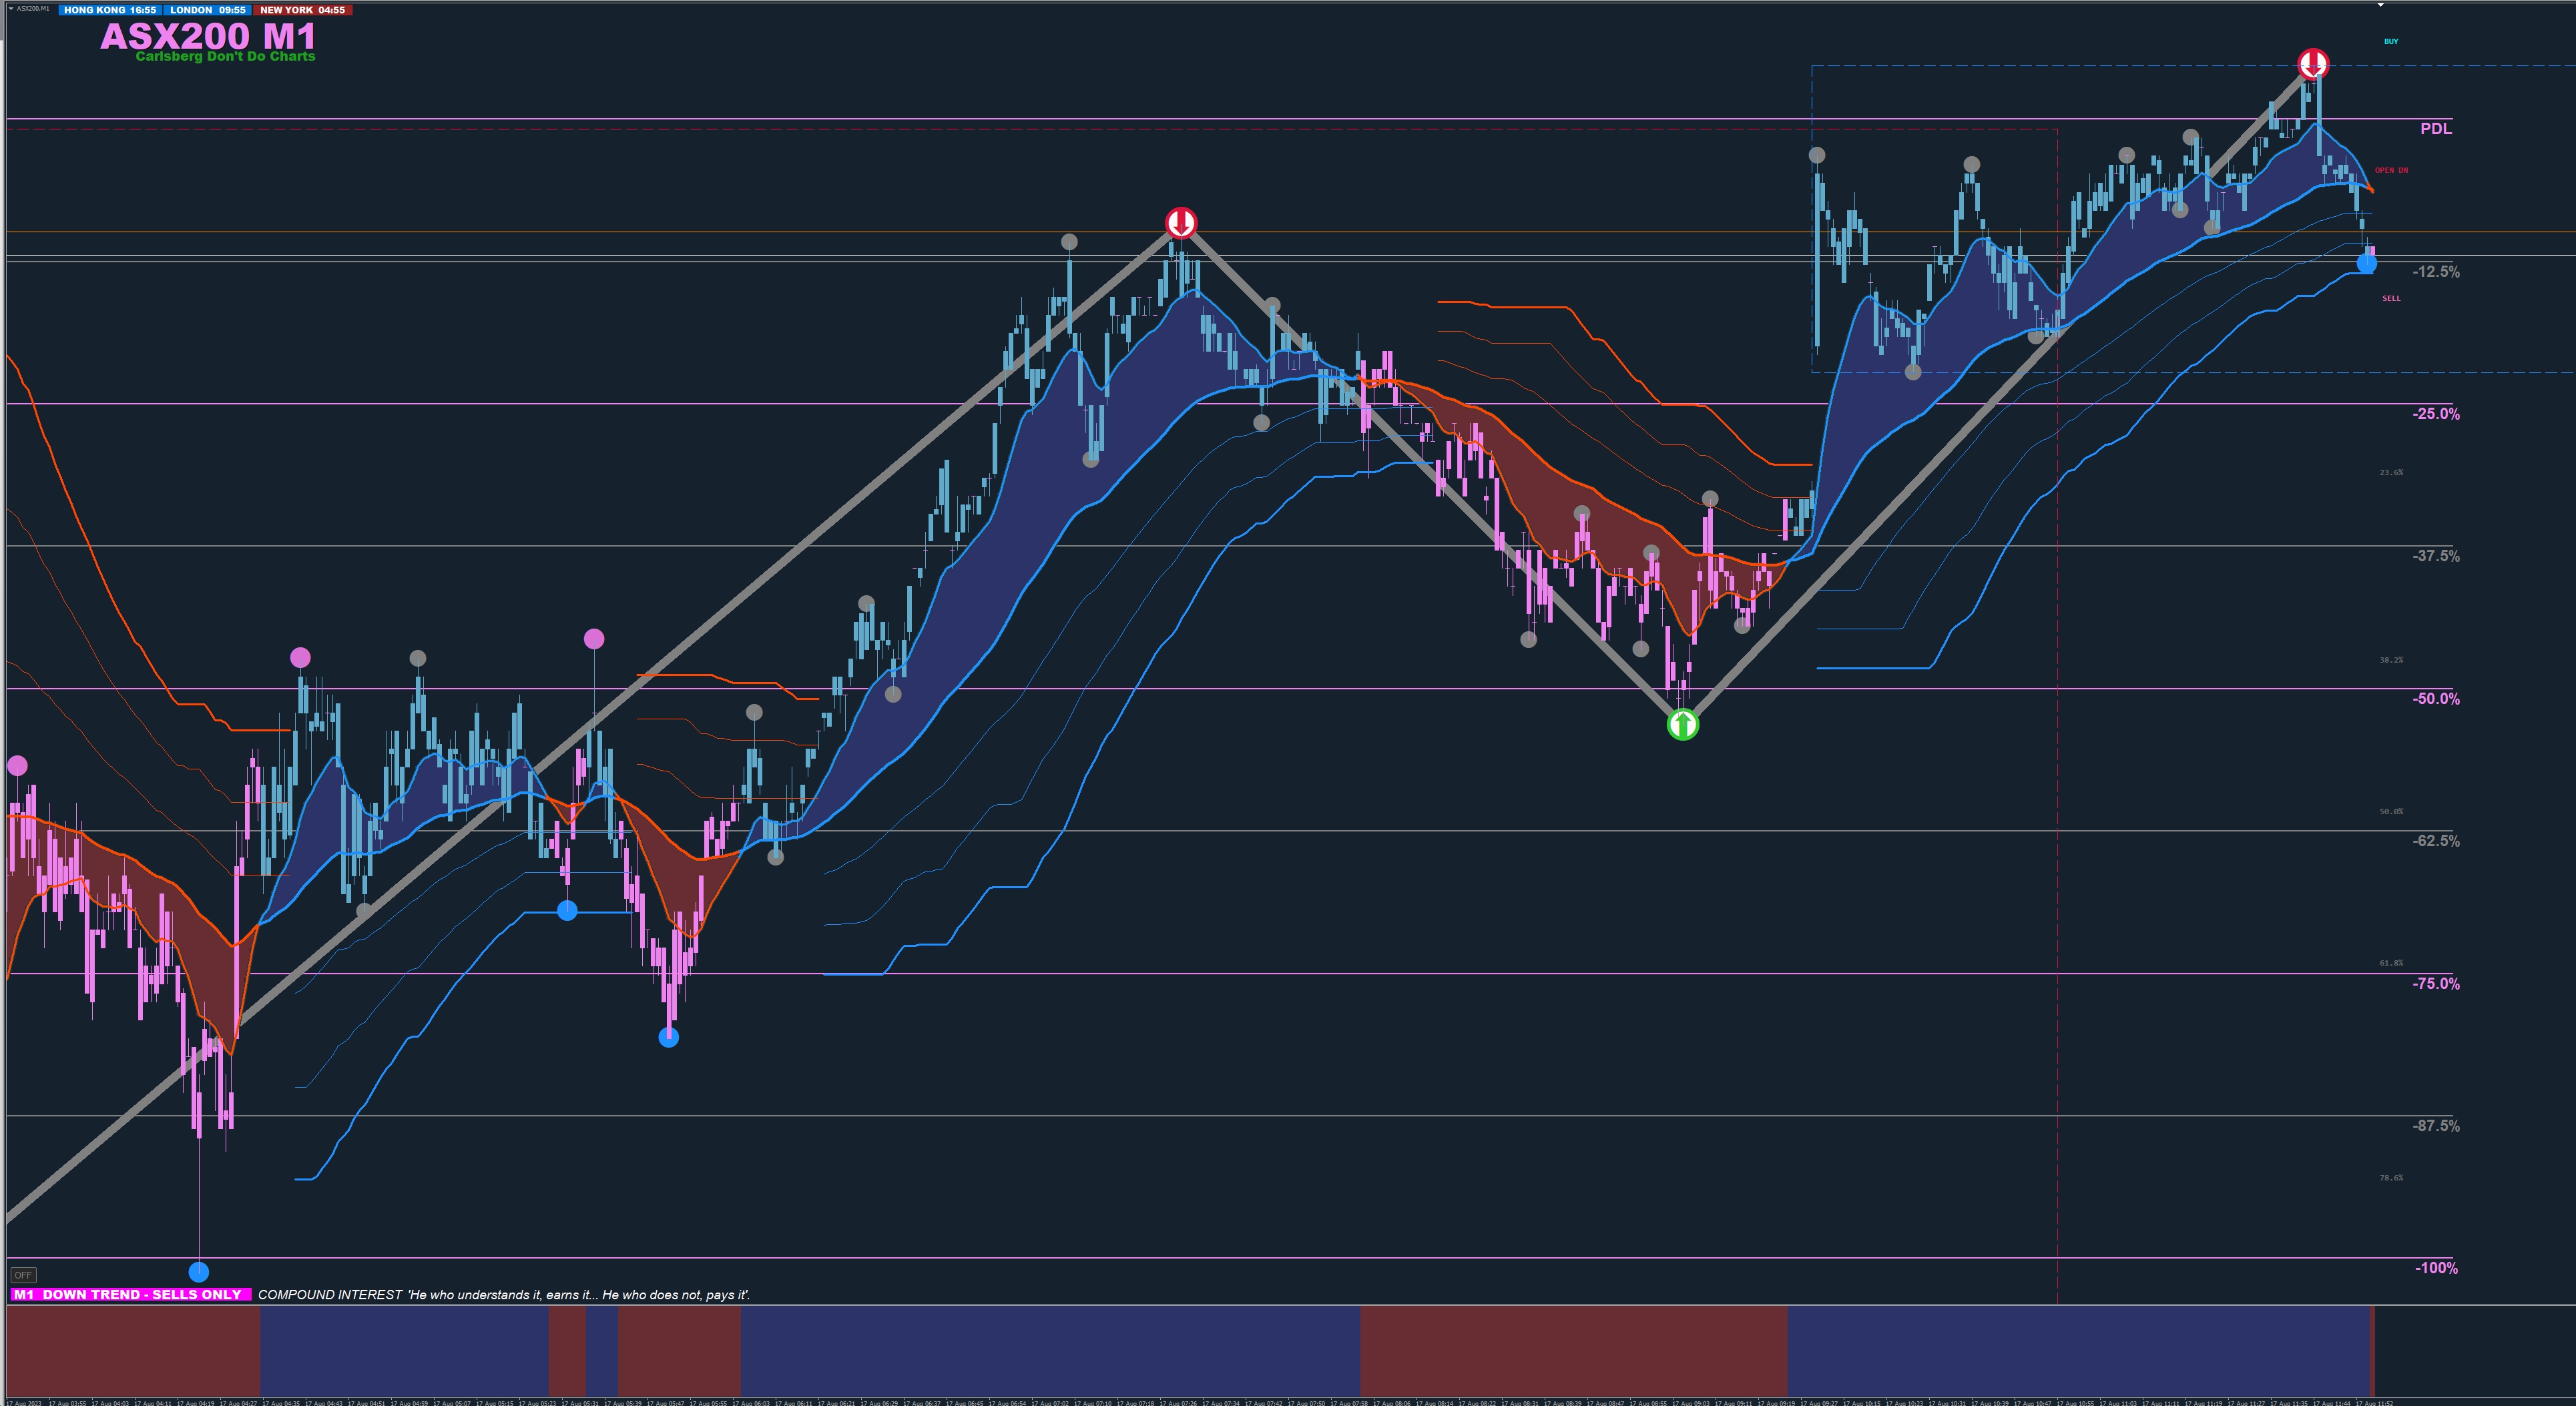Open the ASX200,M1 chart dropdown arrow
Image resolution: width=2576 pixels, height=1406 pixels.
[10, 8]
